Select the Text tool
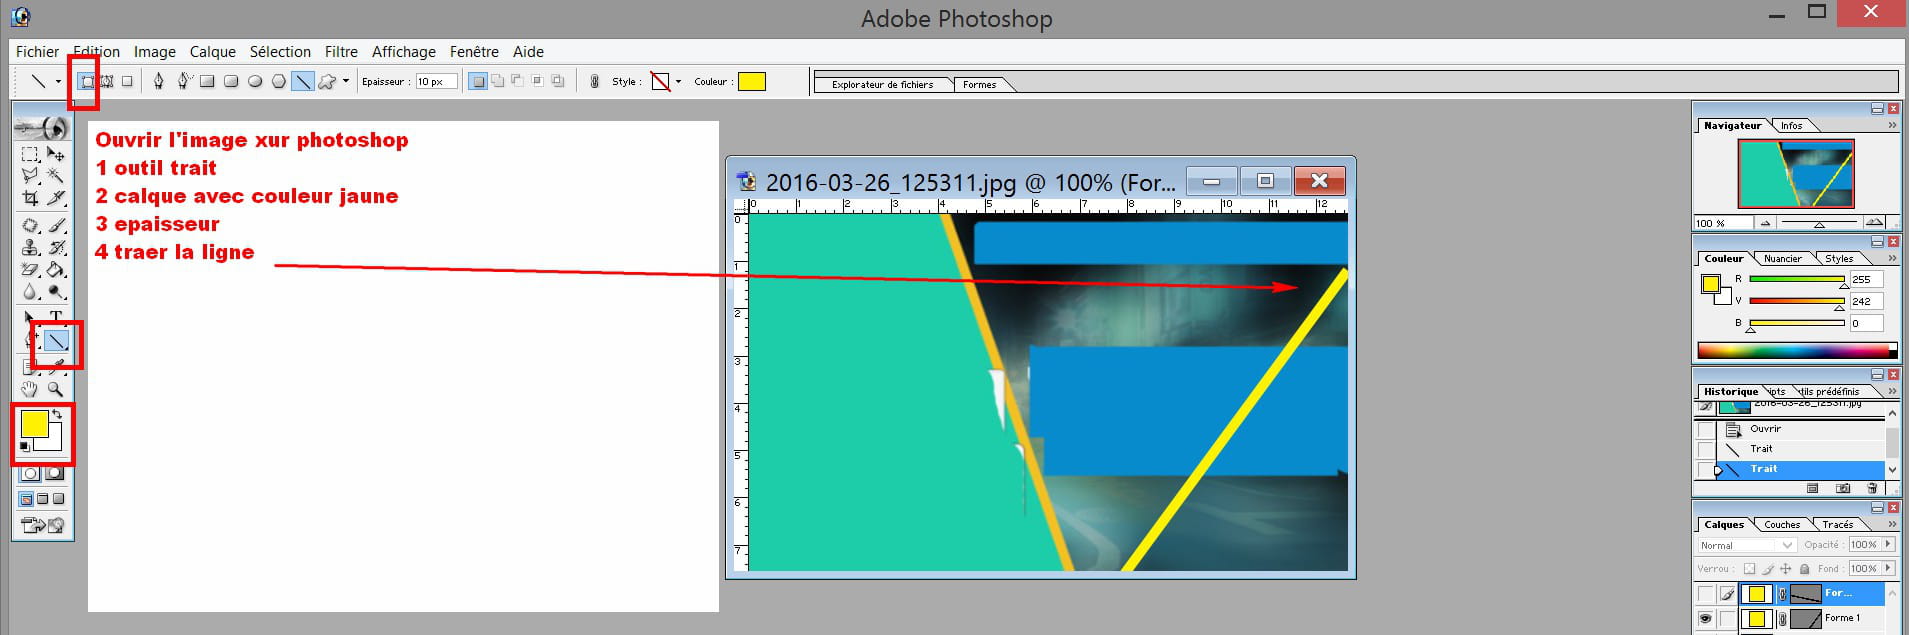The width and height of the screenshot is (1909, 635). (x=56, y=317)
